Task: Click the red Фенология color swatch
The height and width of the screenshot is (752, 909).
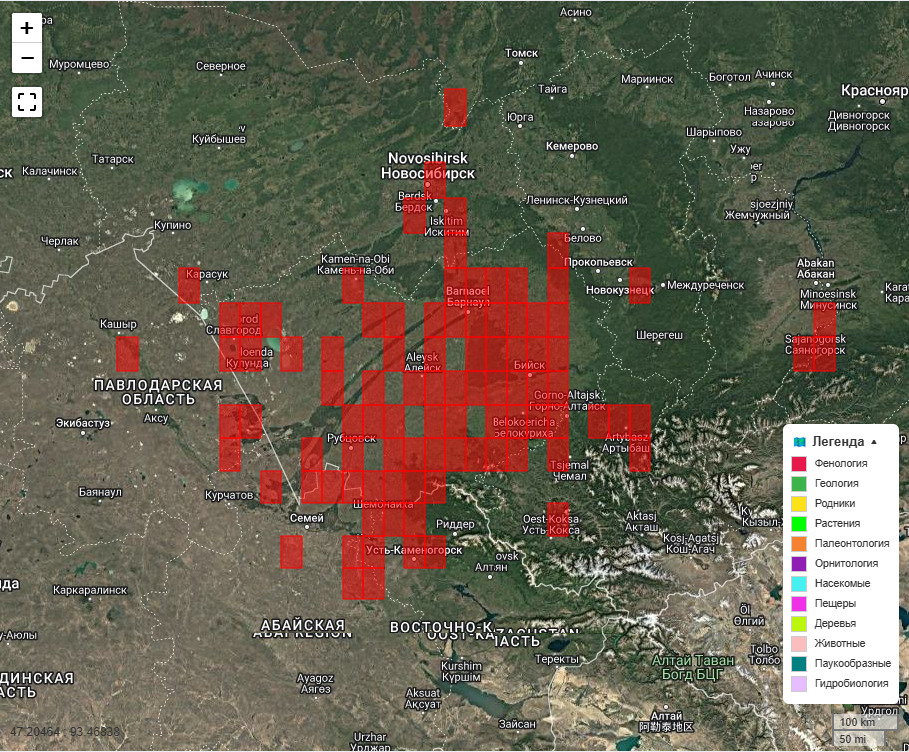Action: pos(799,464)
